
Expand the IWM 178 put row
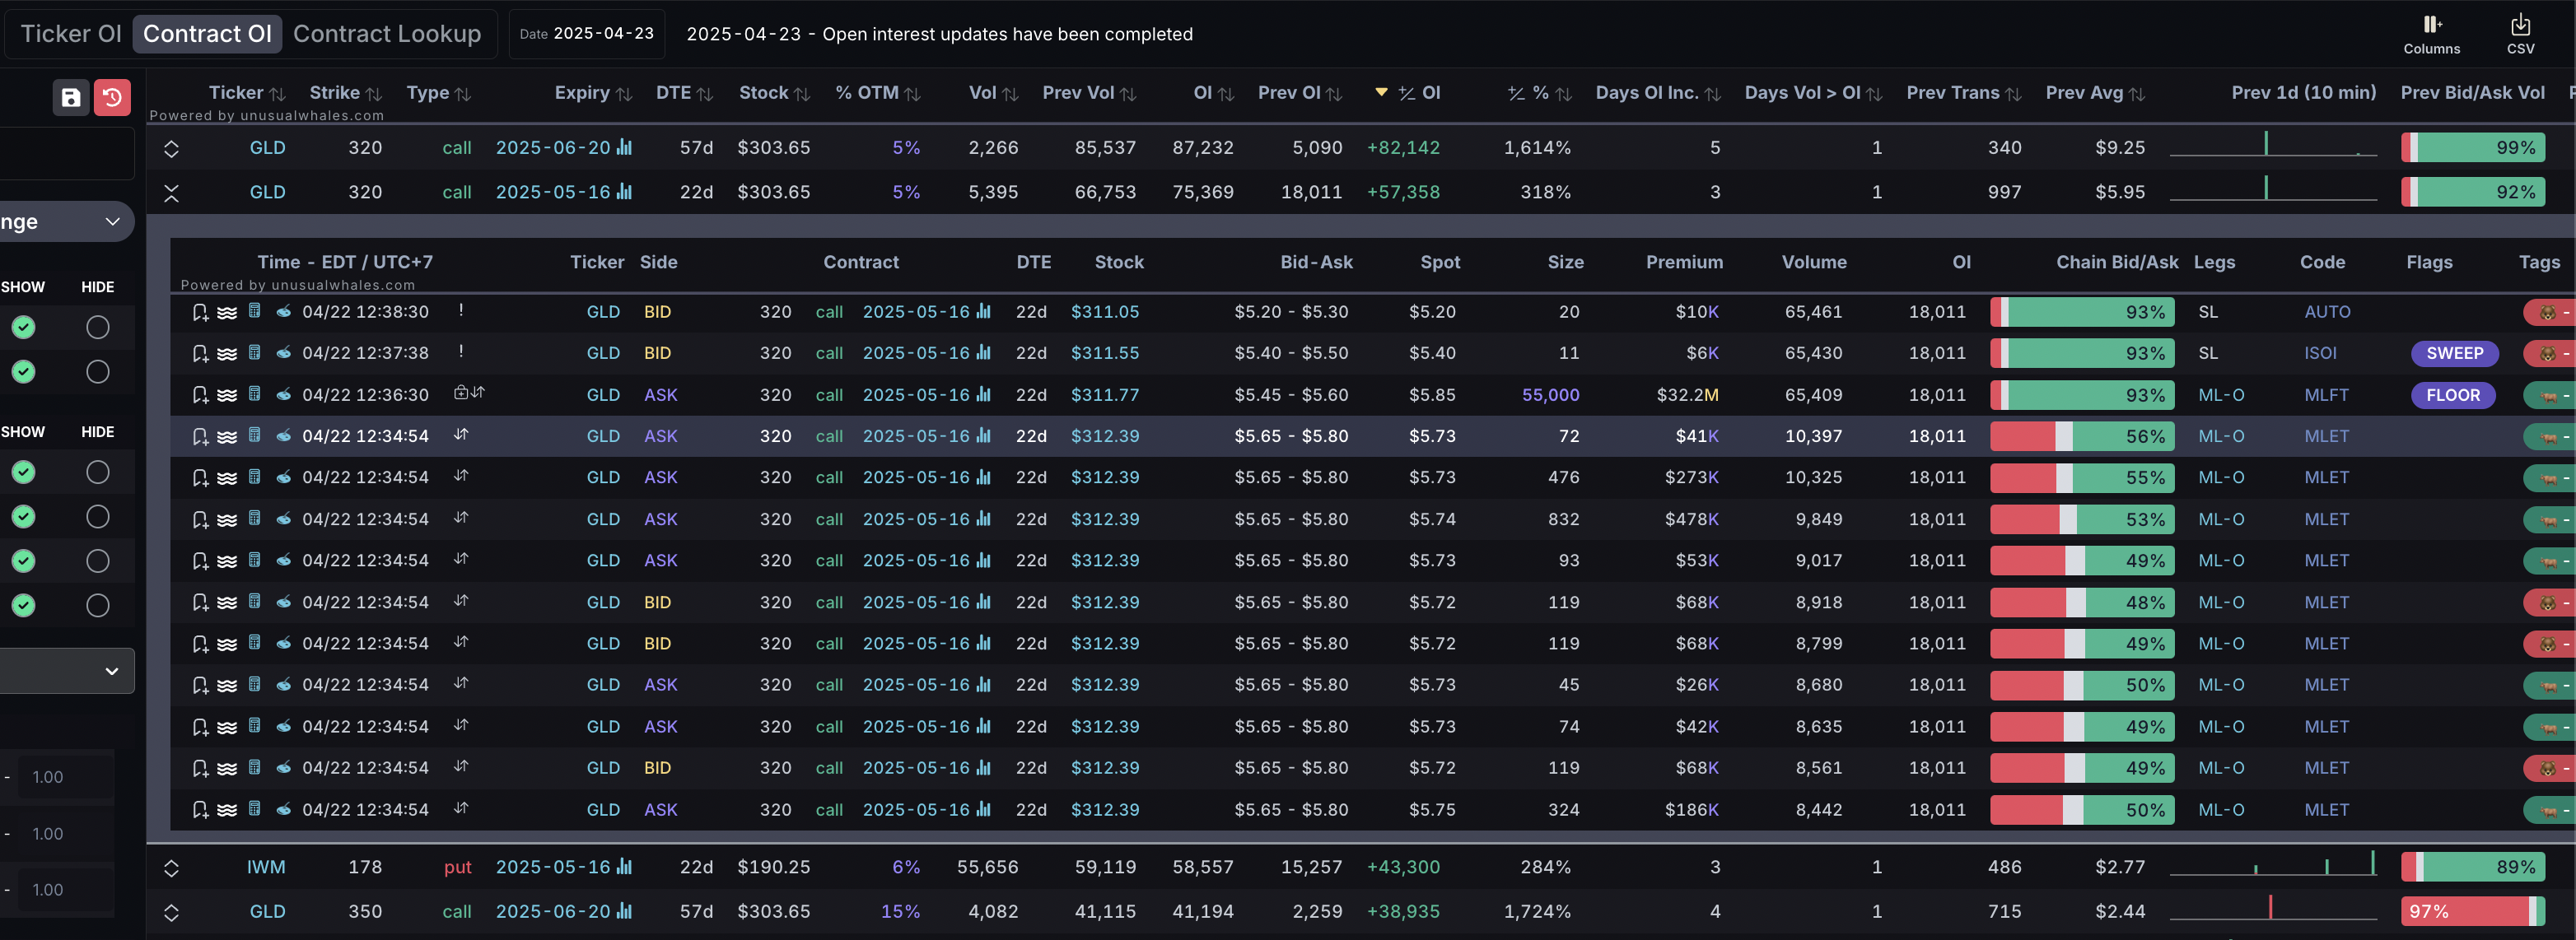coord(171,867)
